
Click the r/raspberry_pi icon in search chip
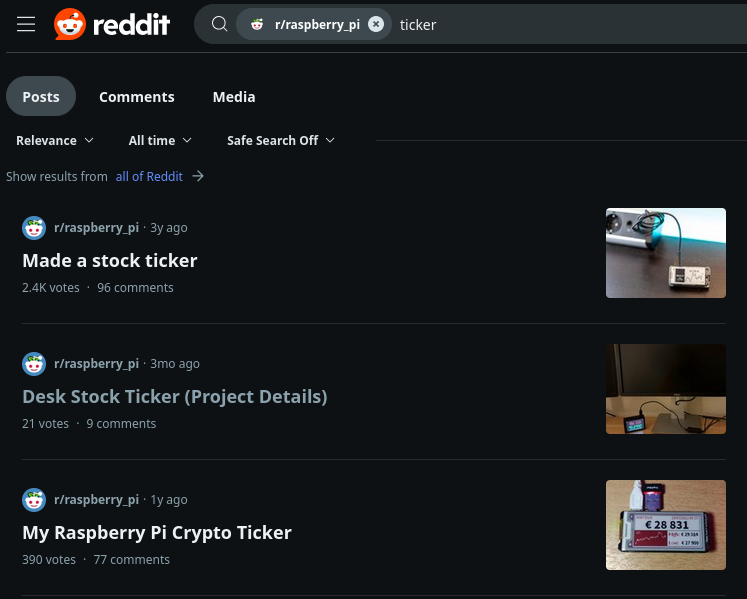coord(257,24)
